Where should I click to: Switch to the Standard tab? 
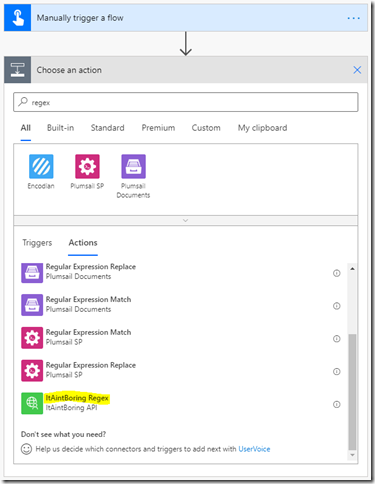pyautogui.click(x=108, y=128)
